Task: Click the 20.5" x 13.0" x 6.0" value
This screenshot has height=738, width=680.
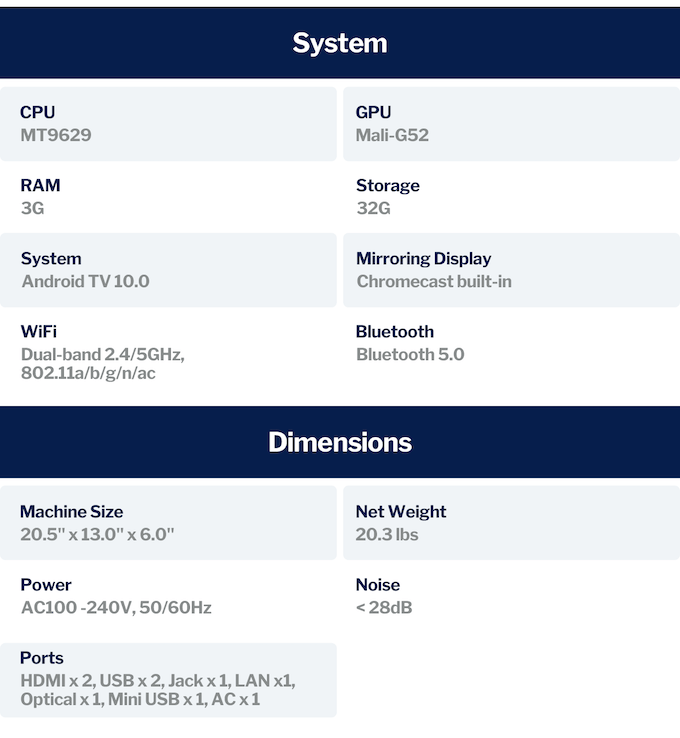Action: pyautogui.click(x=97, y=535)
